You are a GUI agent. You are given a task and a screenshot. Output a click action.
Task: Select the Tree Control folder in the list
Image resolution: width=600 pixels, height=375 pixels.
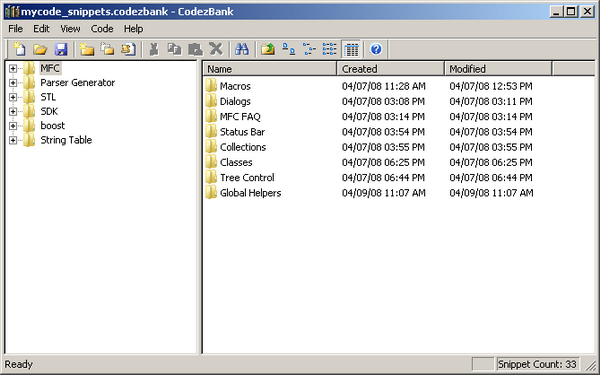click(247, 178)
